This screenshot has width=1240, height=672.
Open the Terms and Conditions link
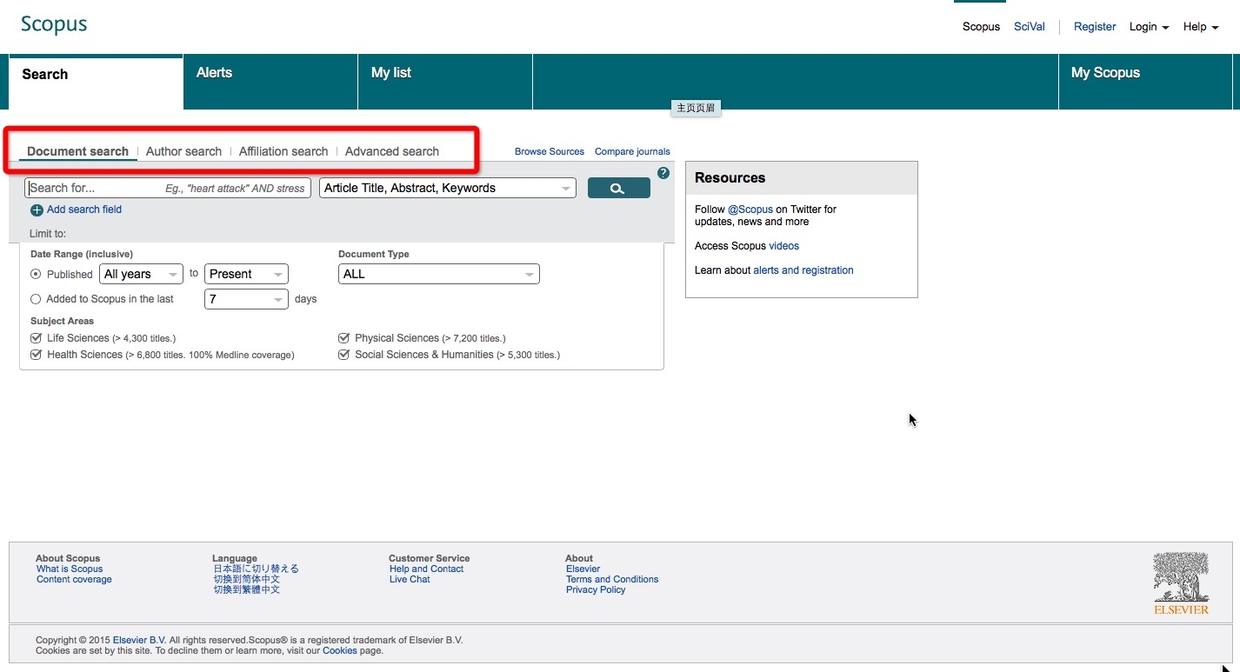pyautogui.click(x=612, y=580)
